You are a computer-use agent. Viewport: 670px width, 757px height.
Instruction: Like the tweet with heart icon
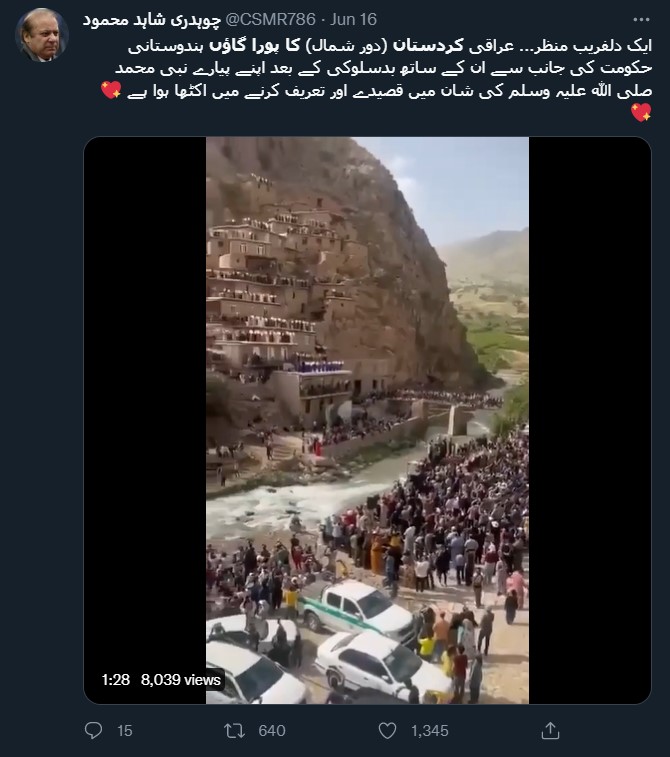click(387, 730)
